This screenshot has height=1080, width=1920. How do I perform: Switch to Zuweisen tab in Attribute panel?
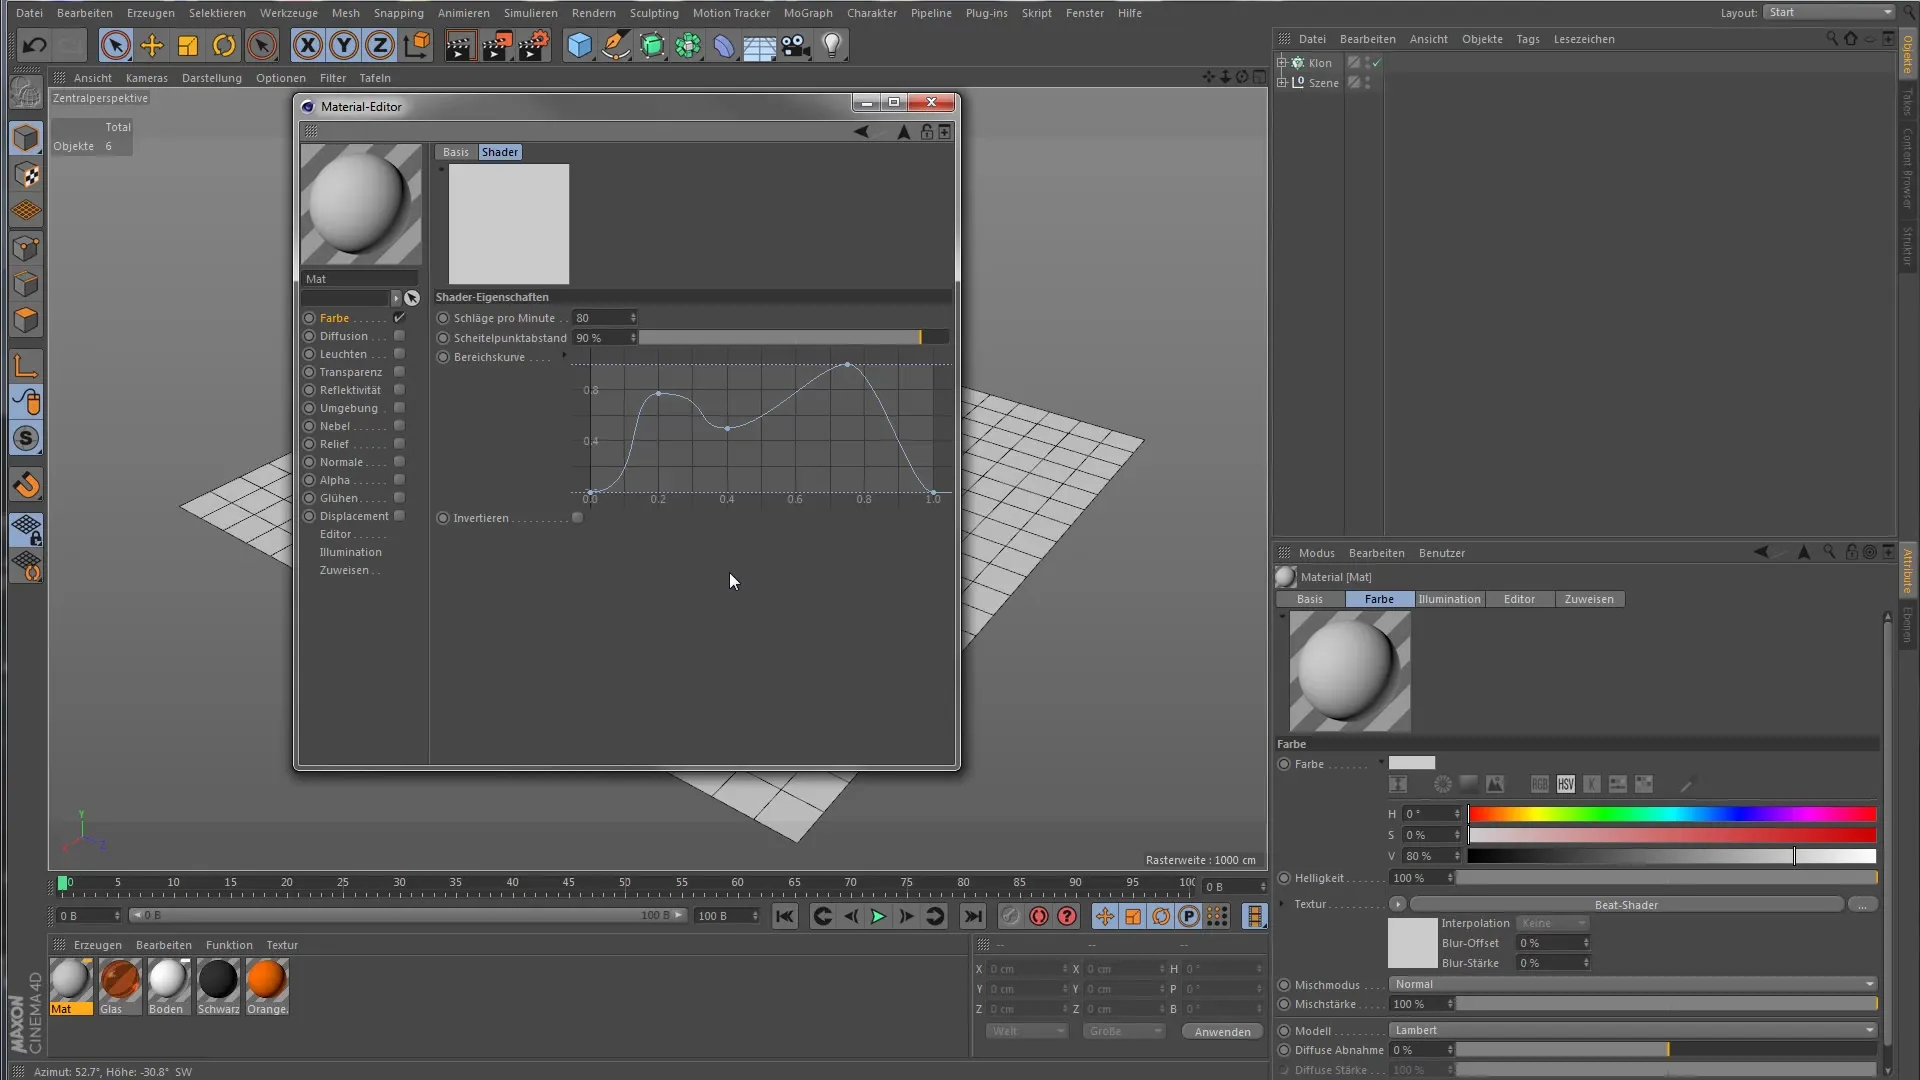(x=1589, y=599)
